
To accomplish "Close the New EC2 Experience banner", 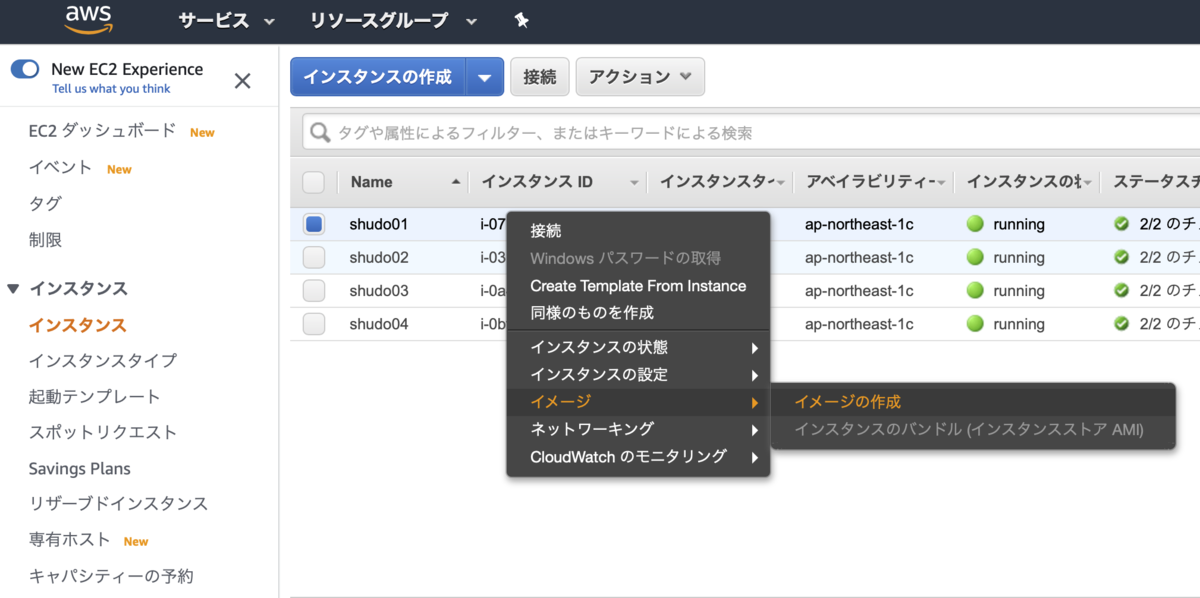I will click(x=242, y=81).
